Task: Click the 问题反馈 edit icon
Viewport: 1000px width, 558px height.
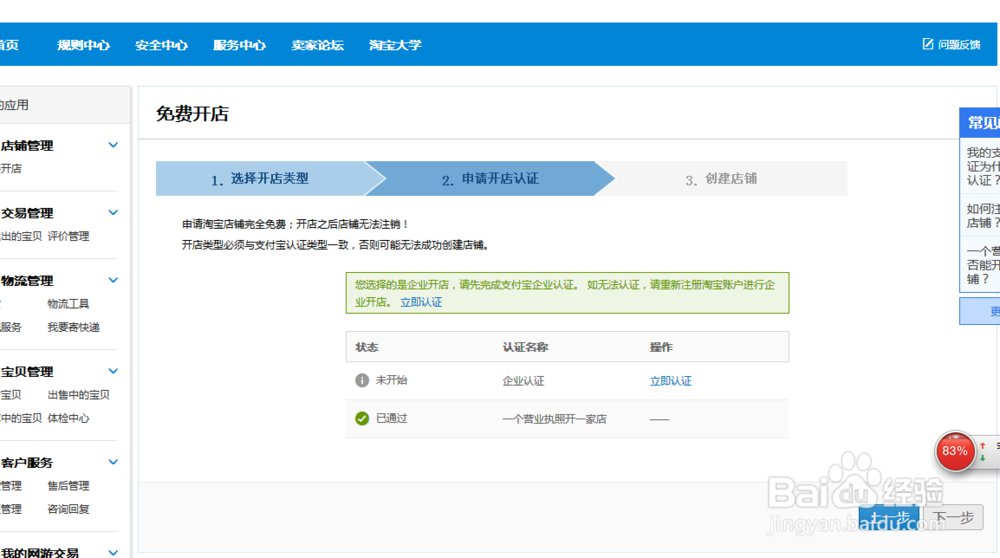Action: 928,44
